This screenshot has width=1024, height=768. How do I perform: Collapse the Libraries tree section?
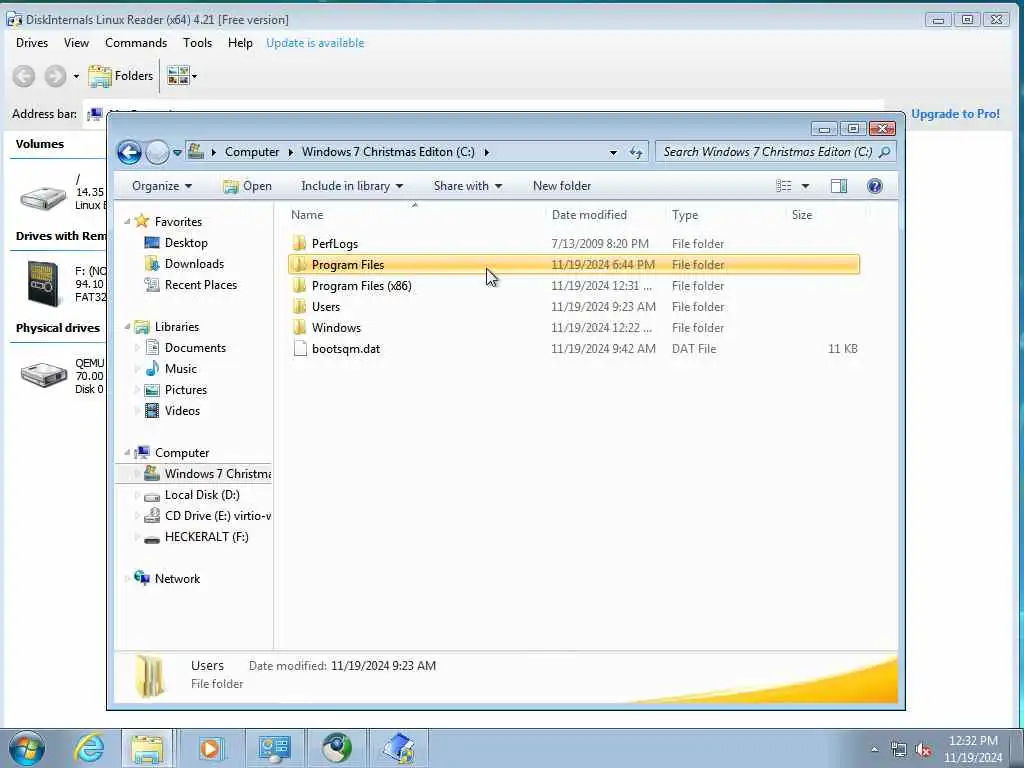tap(127, 327)
